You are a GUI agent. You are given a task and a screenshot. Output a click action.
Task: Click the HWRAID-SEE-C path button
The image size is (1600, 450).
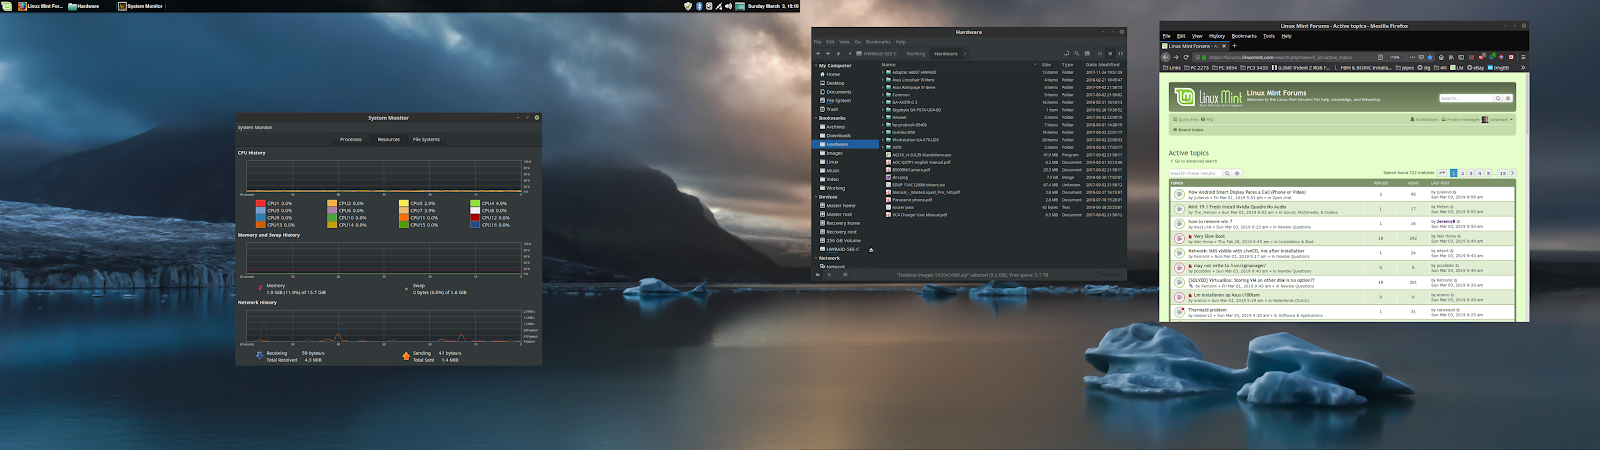[877, 54]
